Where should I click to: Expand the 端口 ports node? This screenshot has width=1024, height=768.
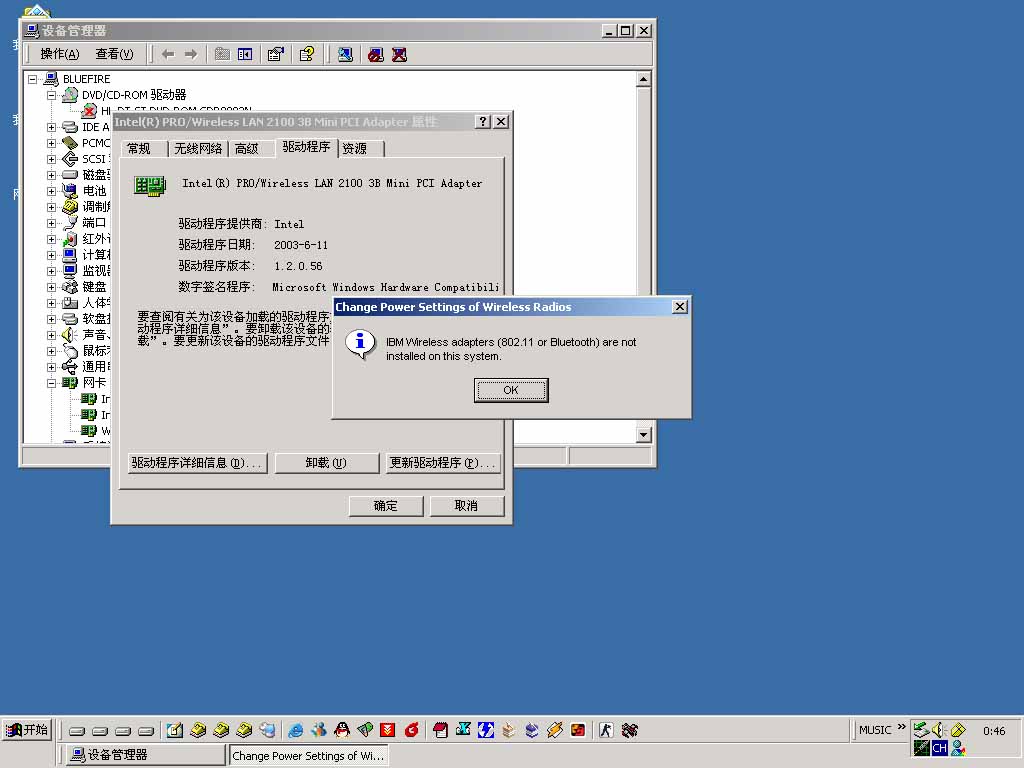(52, 223)
